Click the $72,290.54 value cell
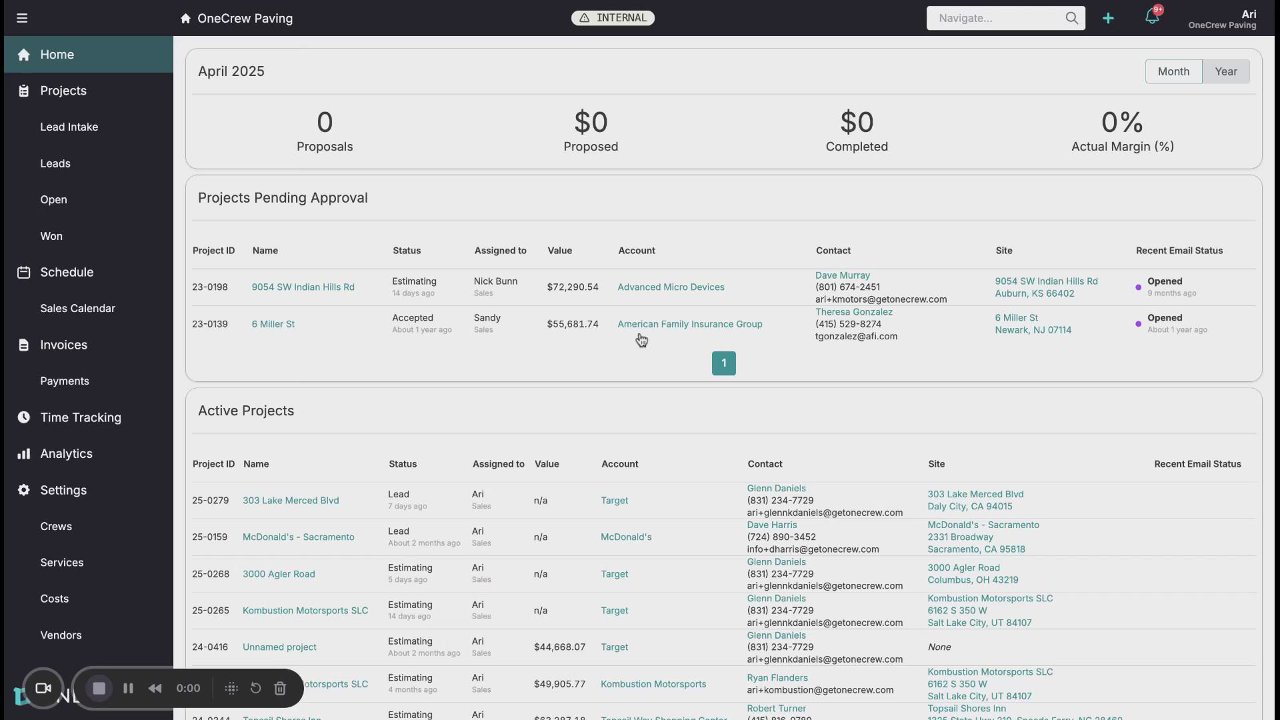 click(573, 287)
